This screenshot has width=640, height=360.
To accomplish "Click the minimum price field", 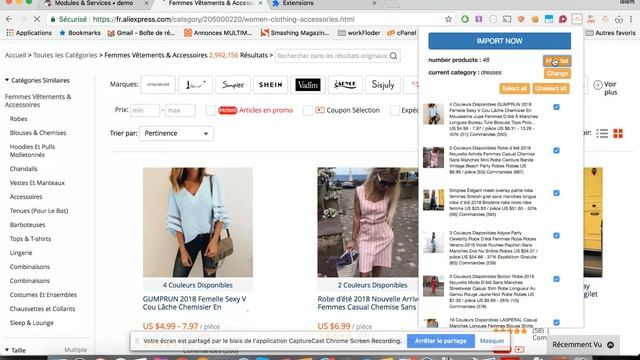I will [x=144, y=110].
